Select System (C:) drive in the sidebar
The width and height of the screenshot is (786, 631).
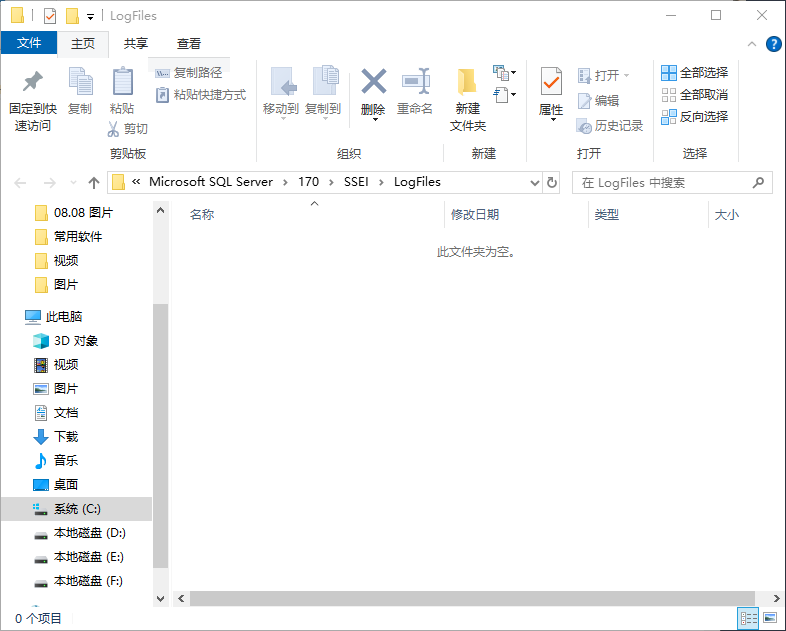(x=76, y=509)
